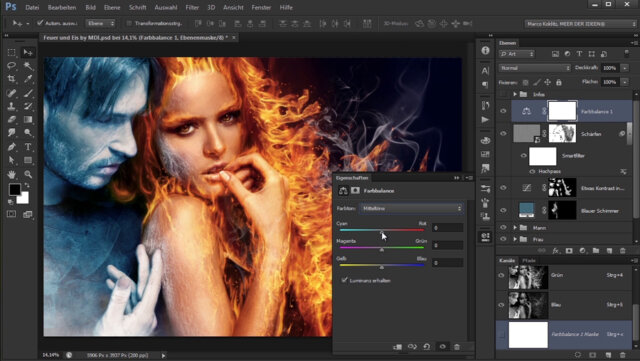
Task: Select the Eraser tool
Action: (11, 119)
